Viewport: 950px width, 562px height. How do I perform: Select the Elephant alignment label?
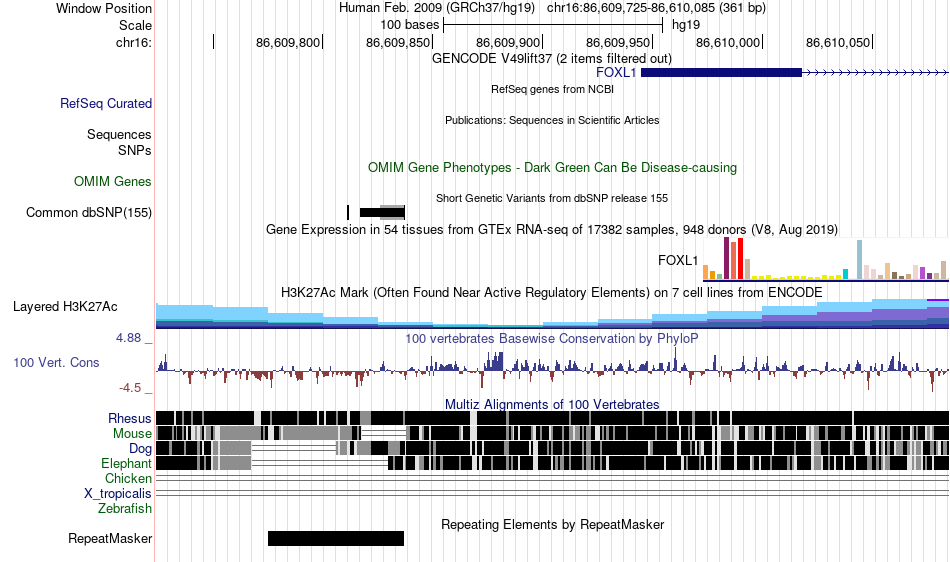click(x=126, y=463)
